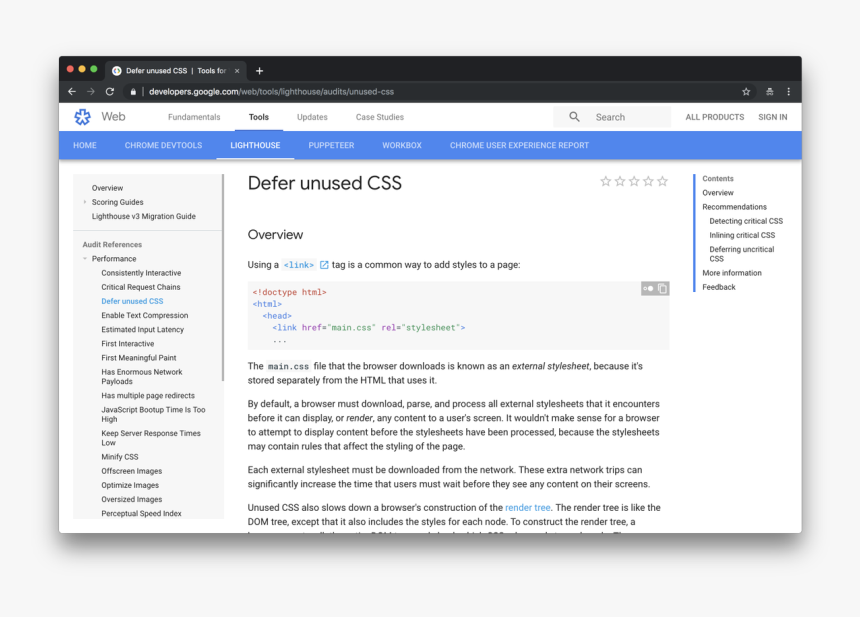Select the LIGHTHOUSE tab
The image size is (860, 617).
tap(255, 145)
